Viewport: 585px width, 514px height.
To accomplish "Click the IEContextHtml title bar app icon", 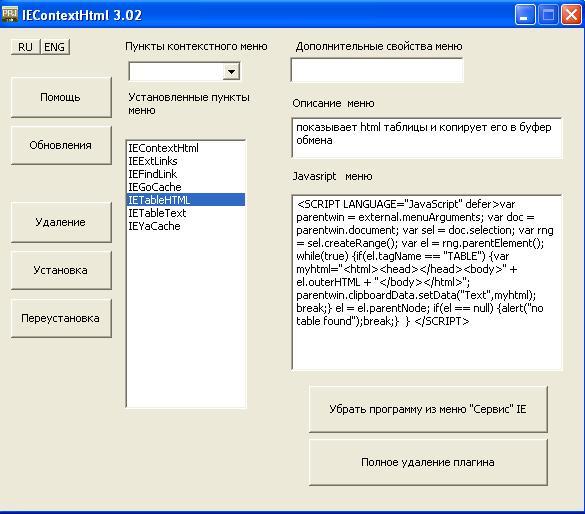I will click(x=9, y=15).
